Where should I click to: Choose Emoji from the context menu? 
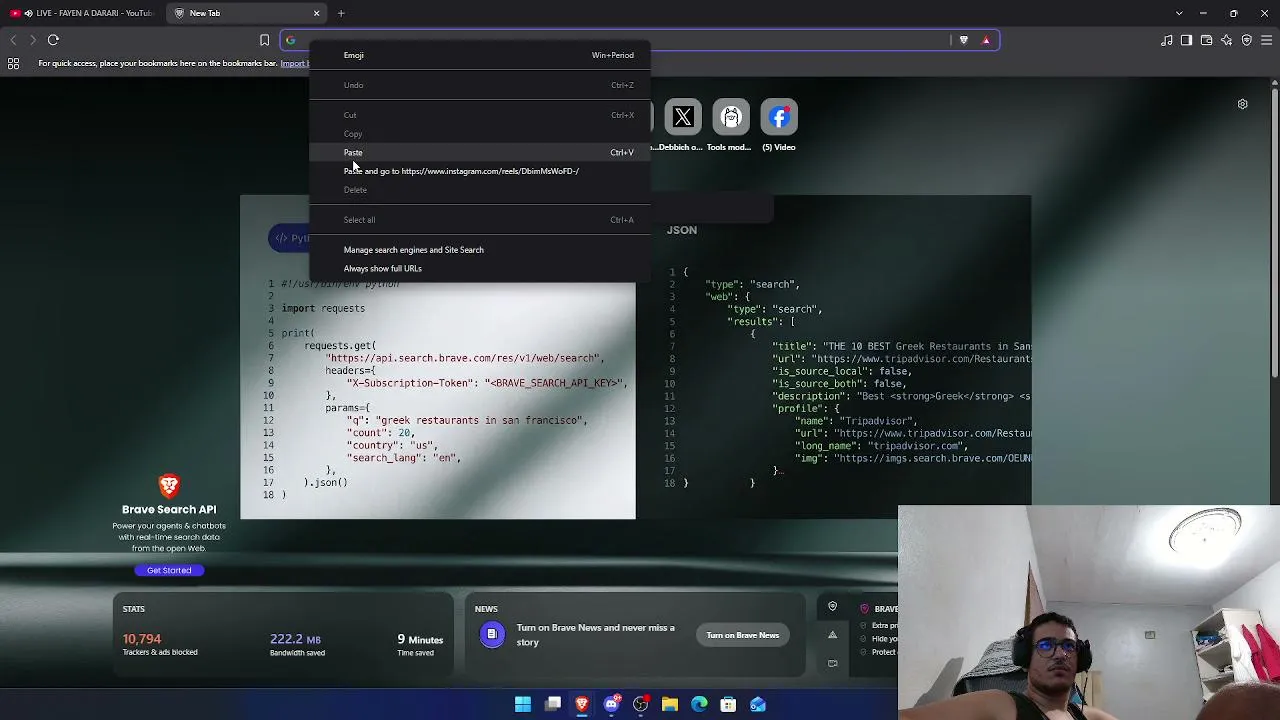(x=480, y=55)
